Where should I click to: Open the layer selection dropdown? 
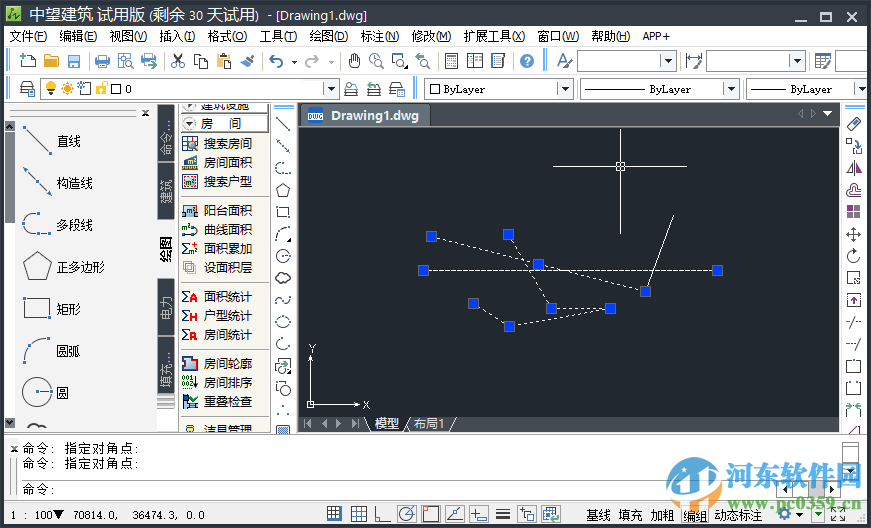(x=331, y=89)
